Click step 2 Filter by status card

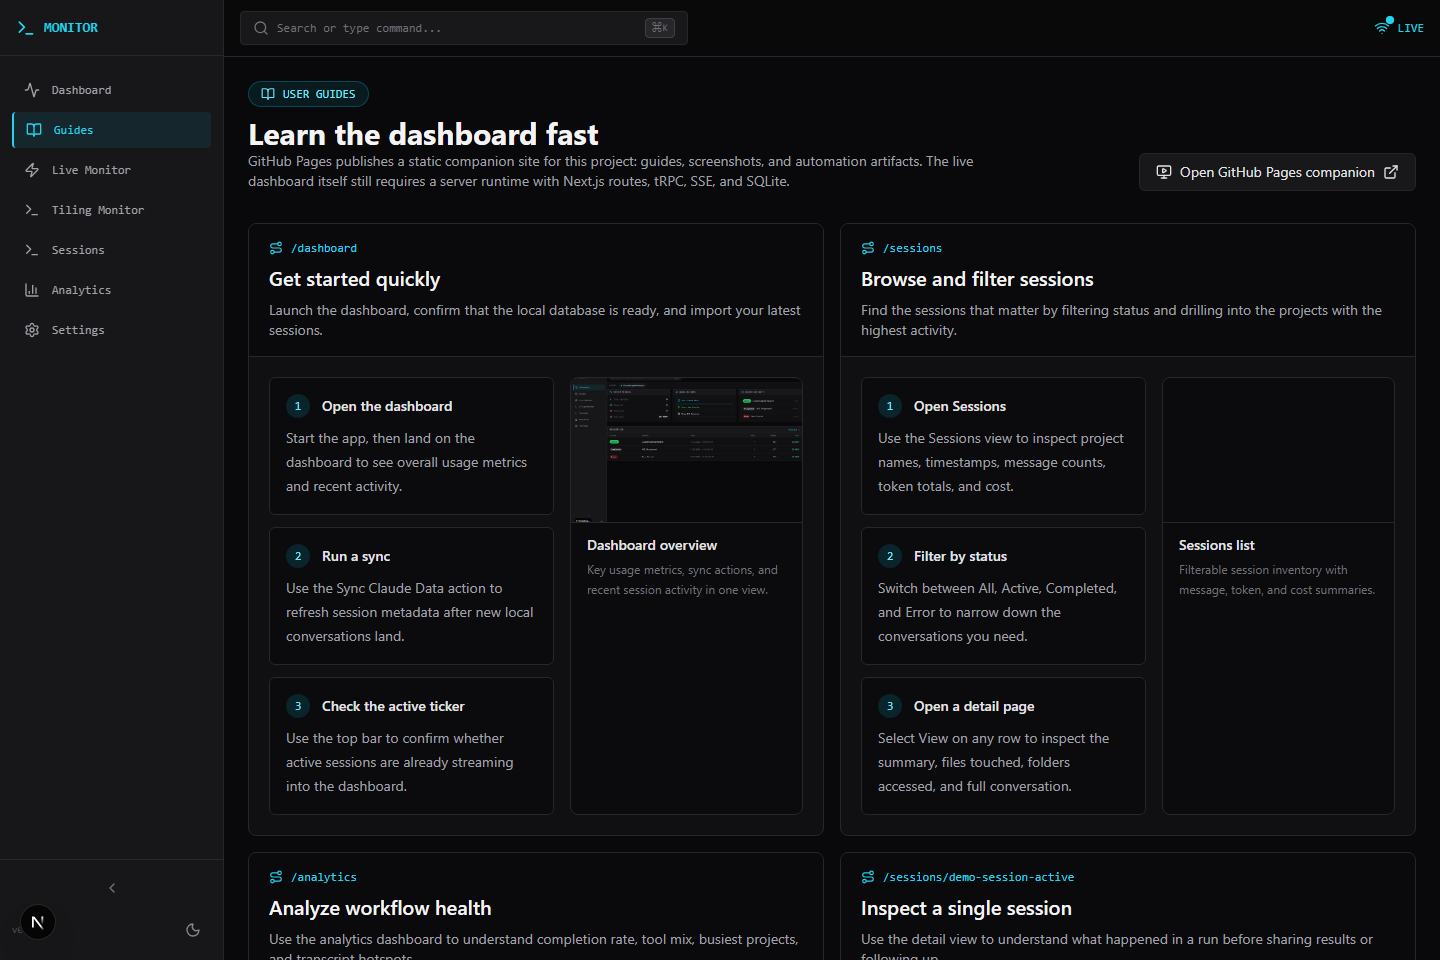(1003, 596)
